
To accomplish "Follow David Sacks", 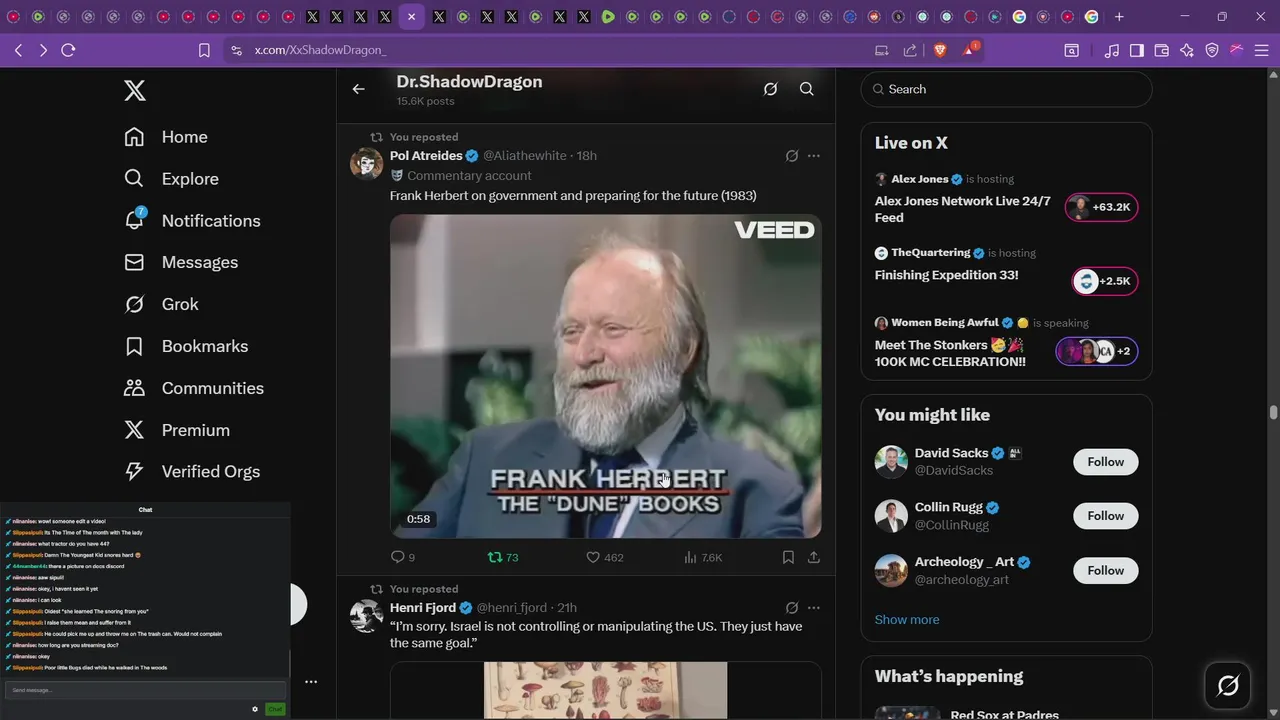I will pos(1106,462).
